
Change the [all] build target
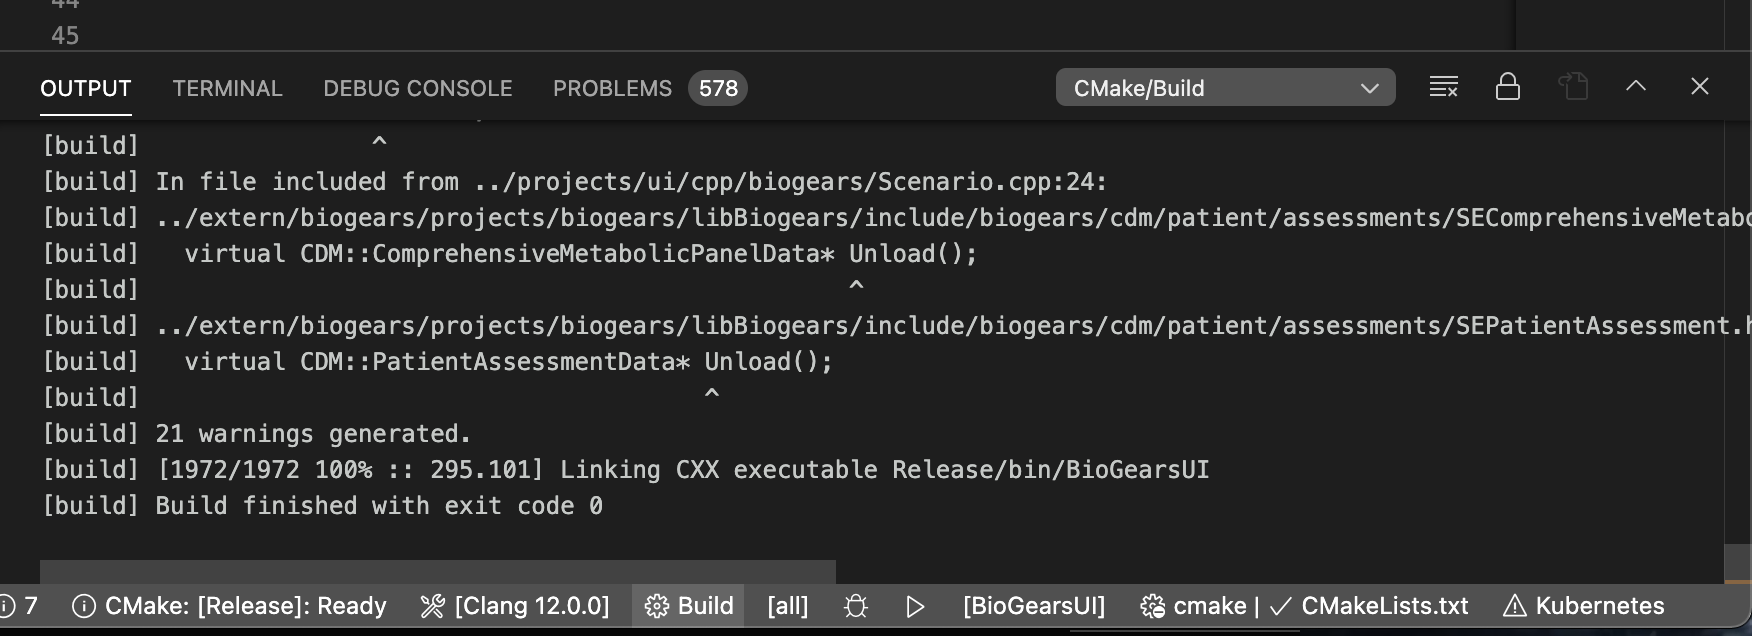[x=787, y=606]
